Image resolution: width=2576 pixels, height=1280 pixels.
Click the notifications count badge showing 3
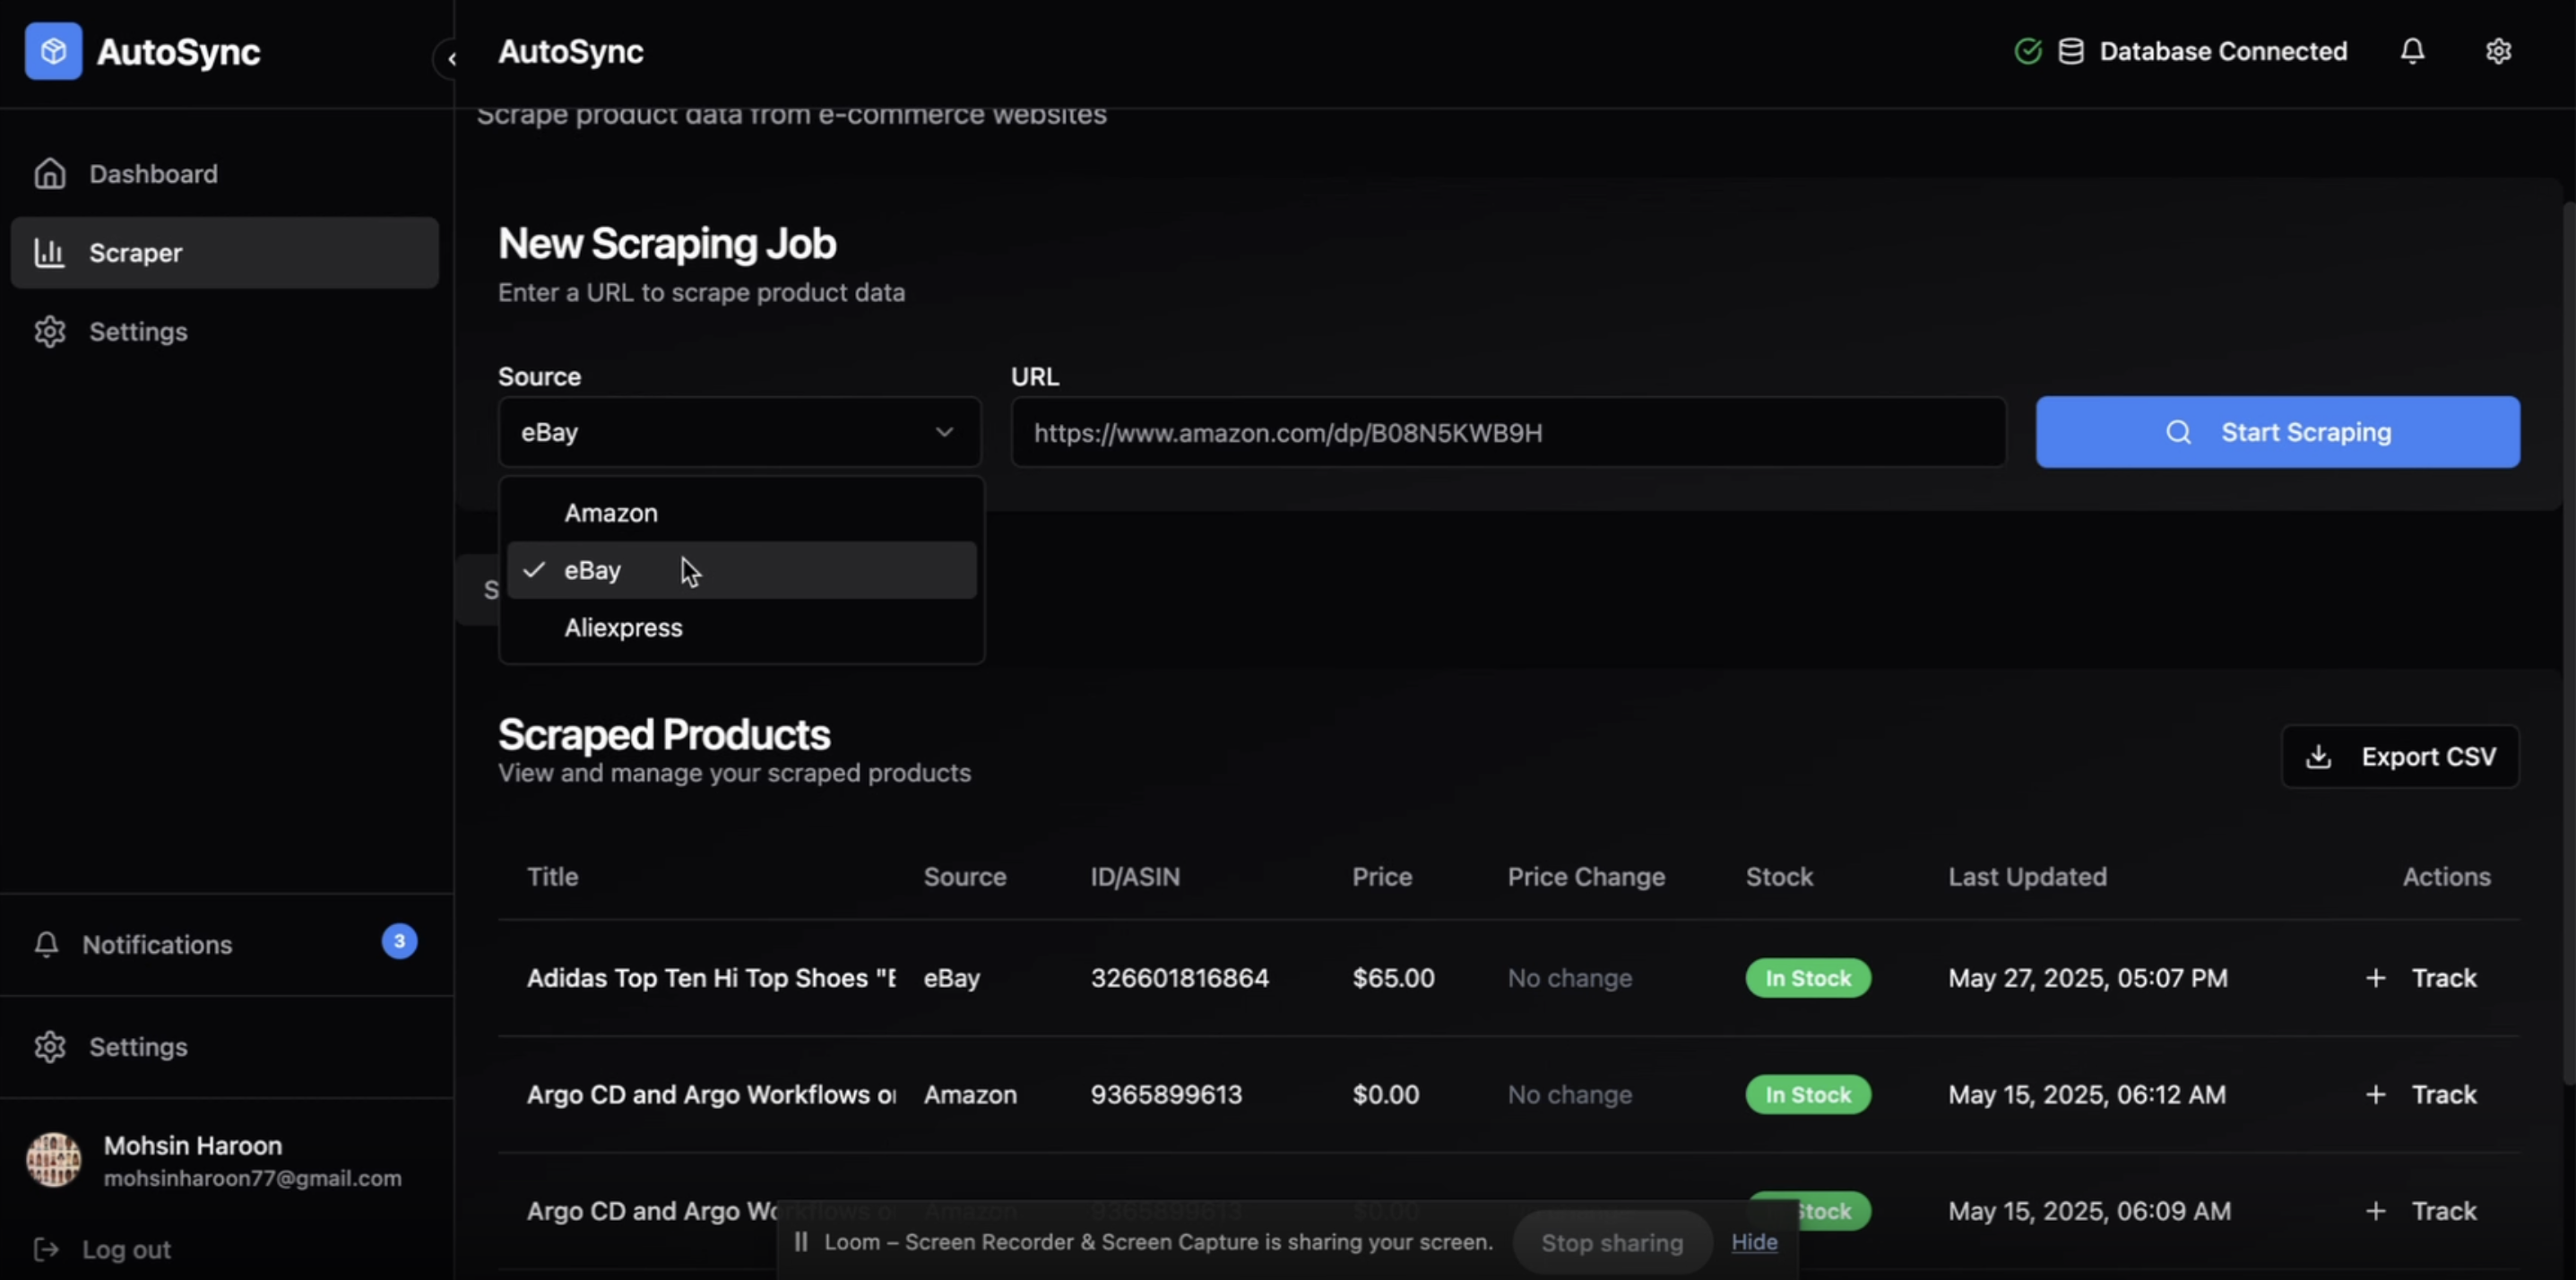coord(399,941)
